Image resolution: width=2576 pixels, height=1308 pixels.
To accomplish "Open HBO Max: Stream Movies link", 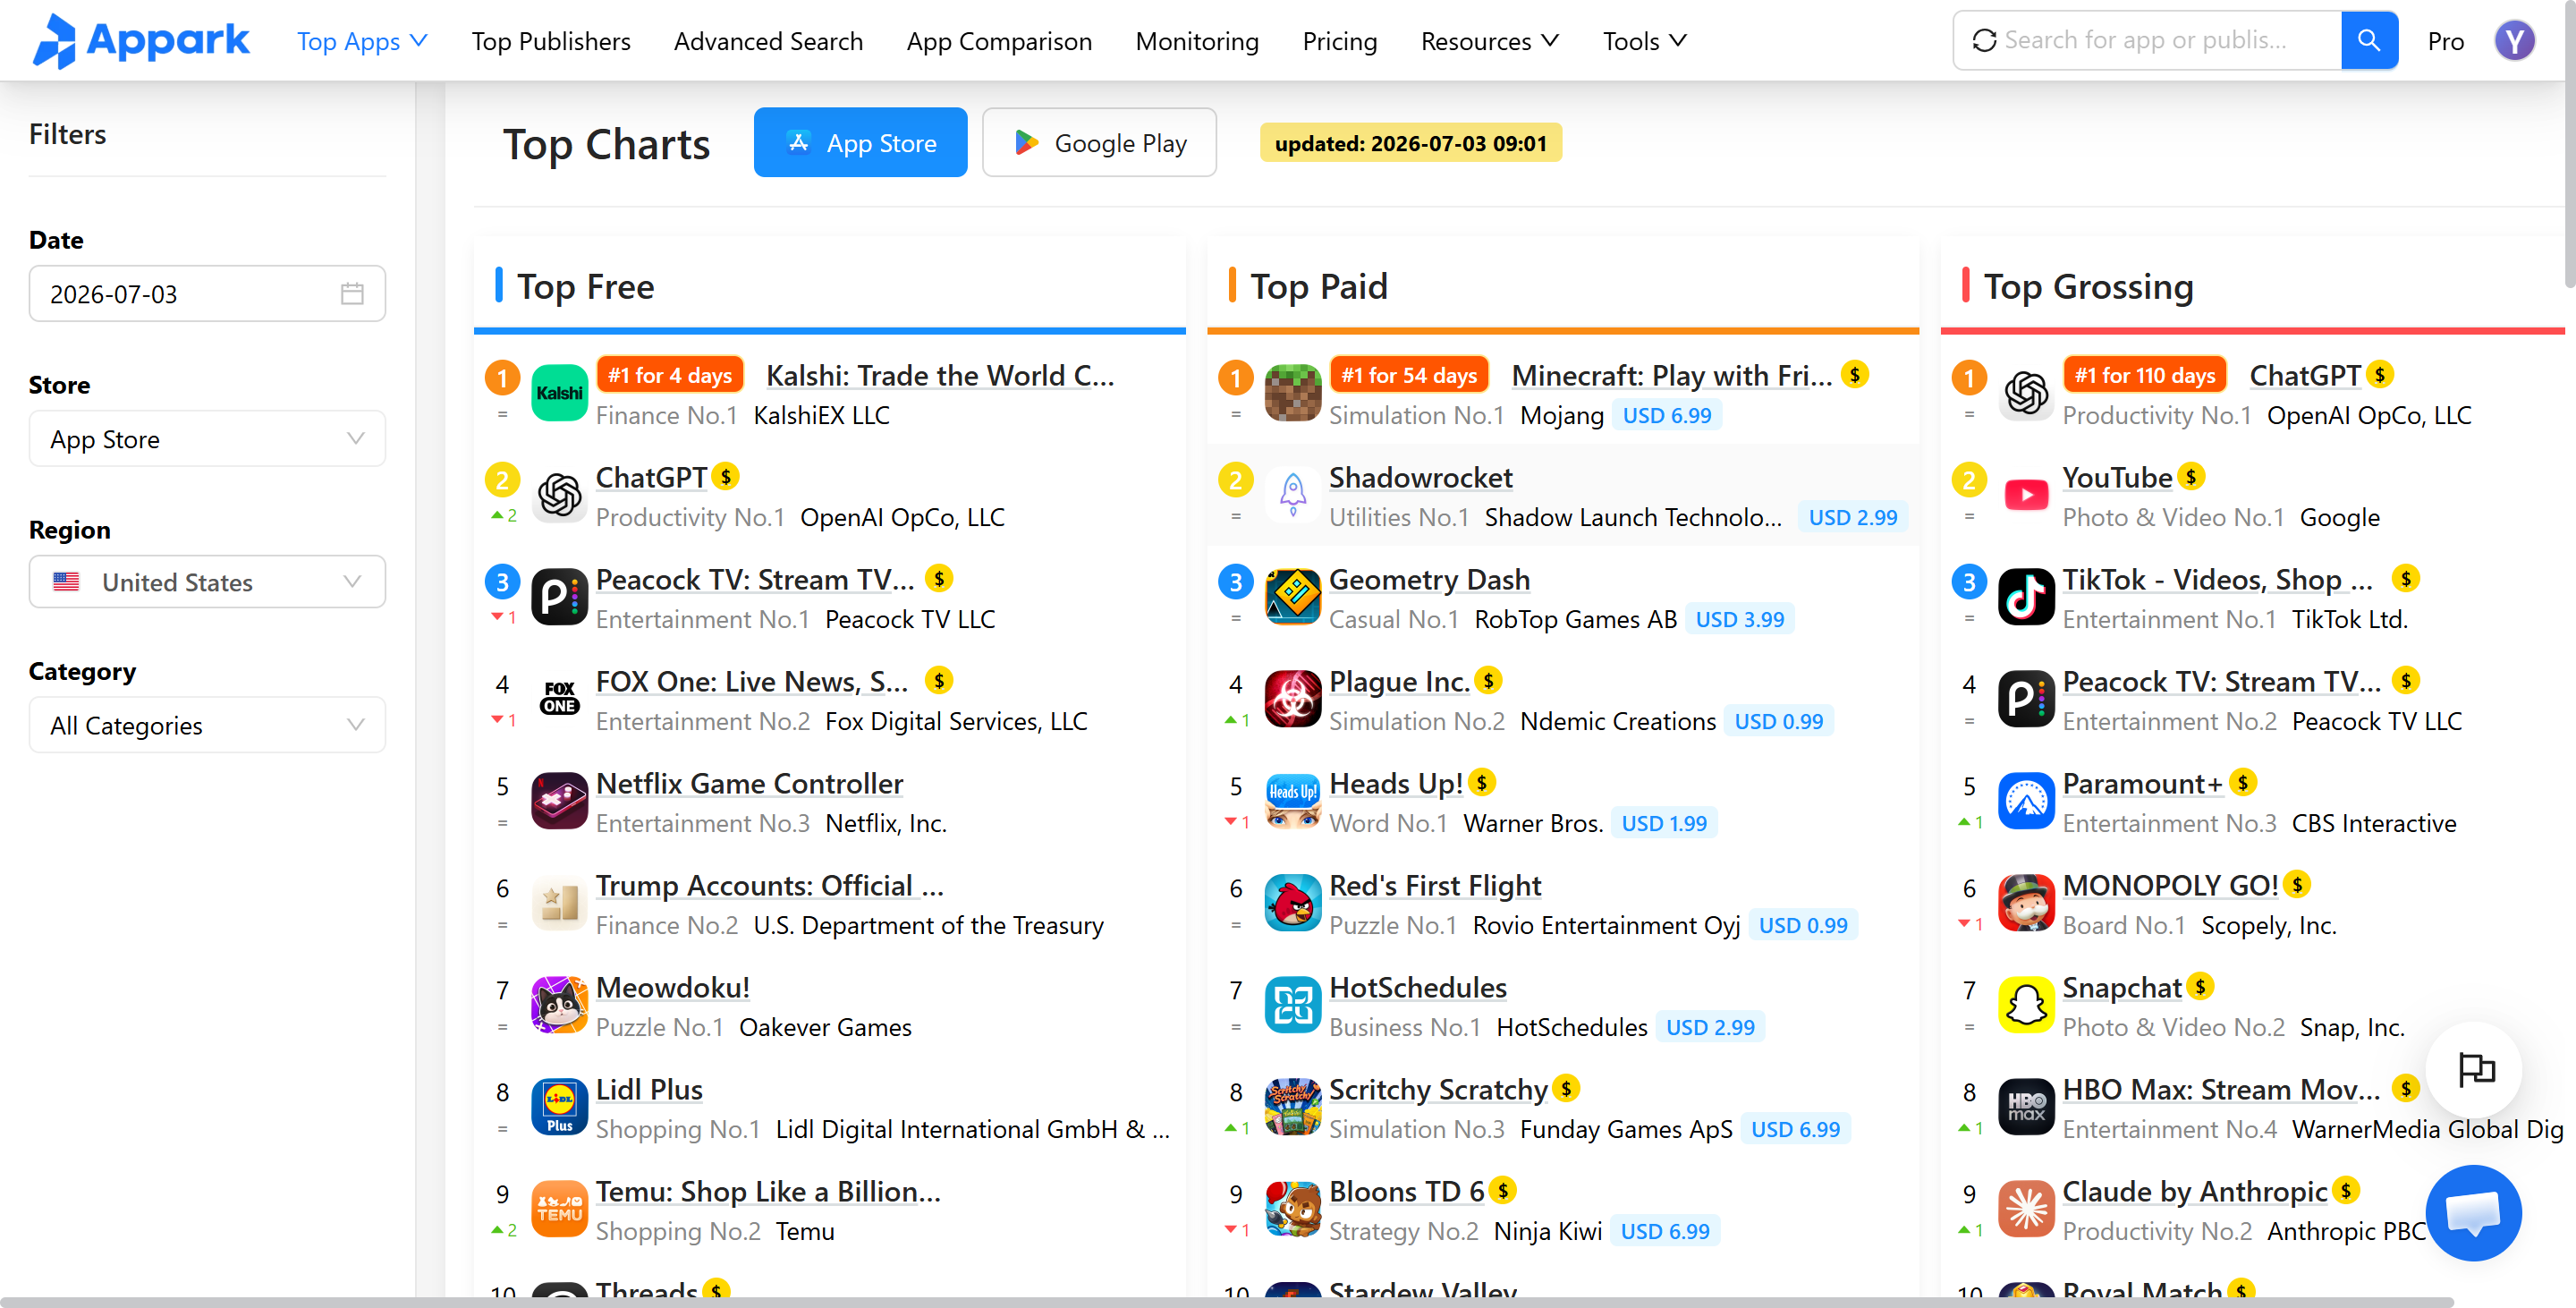I will [2220, 1090].
